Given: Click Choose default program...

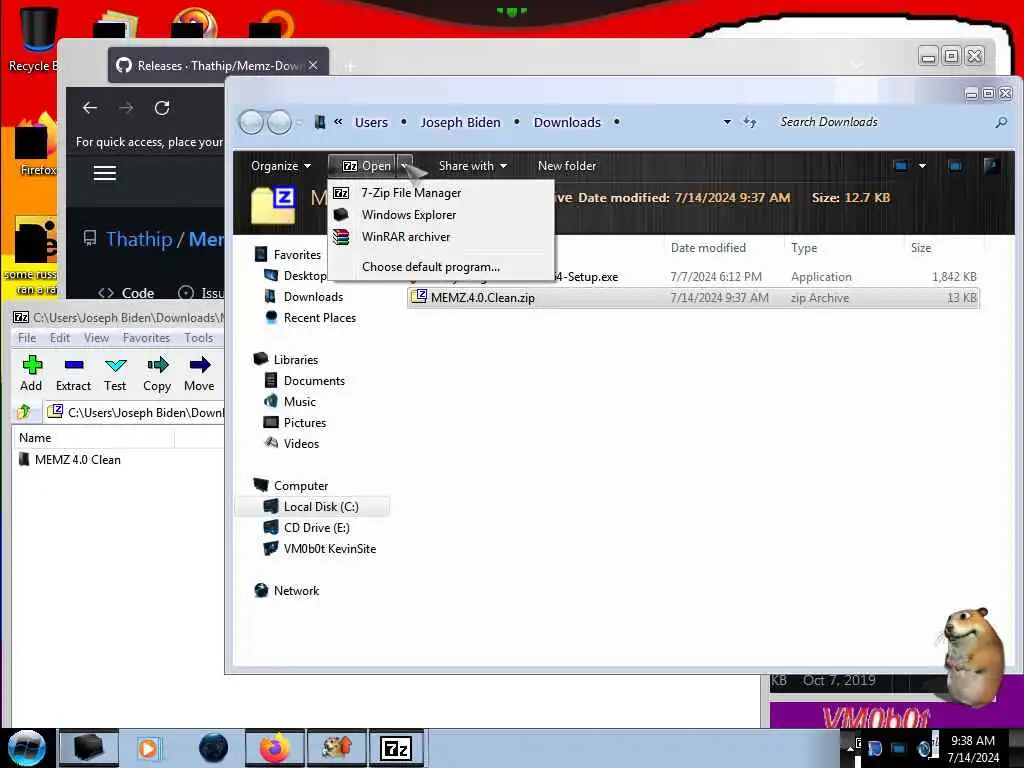Looking at the screenshot, I should 431,267.
